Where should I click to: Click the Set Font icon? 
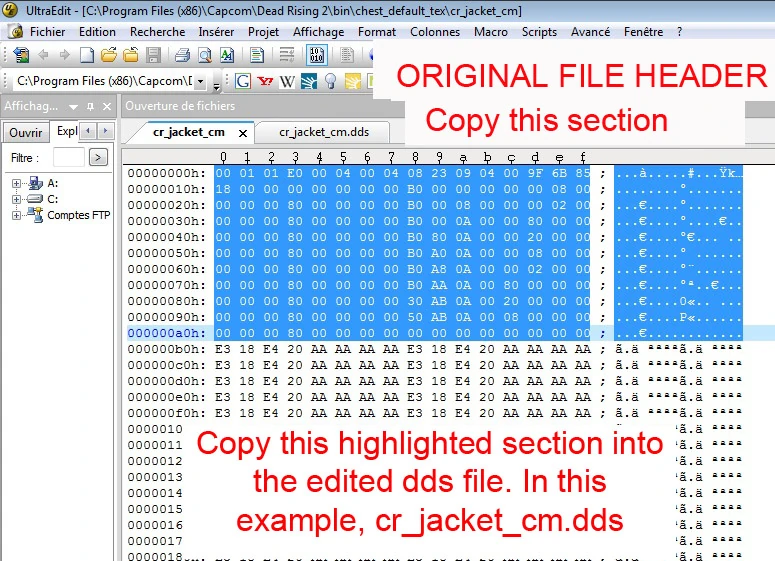tap(227, 55)
